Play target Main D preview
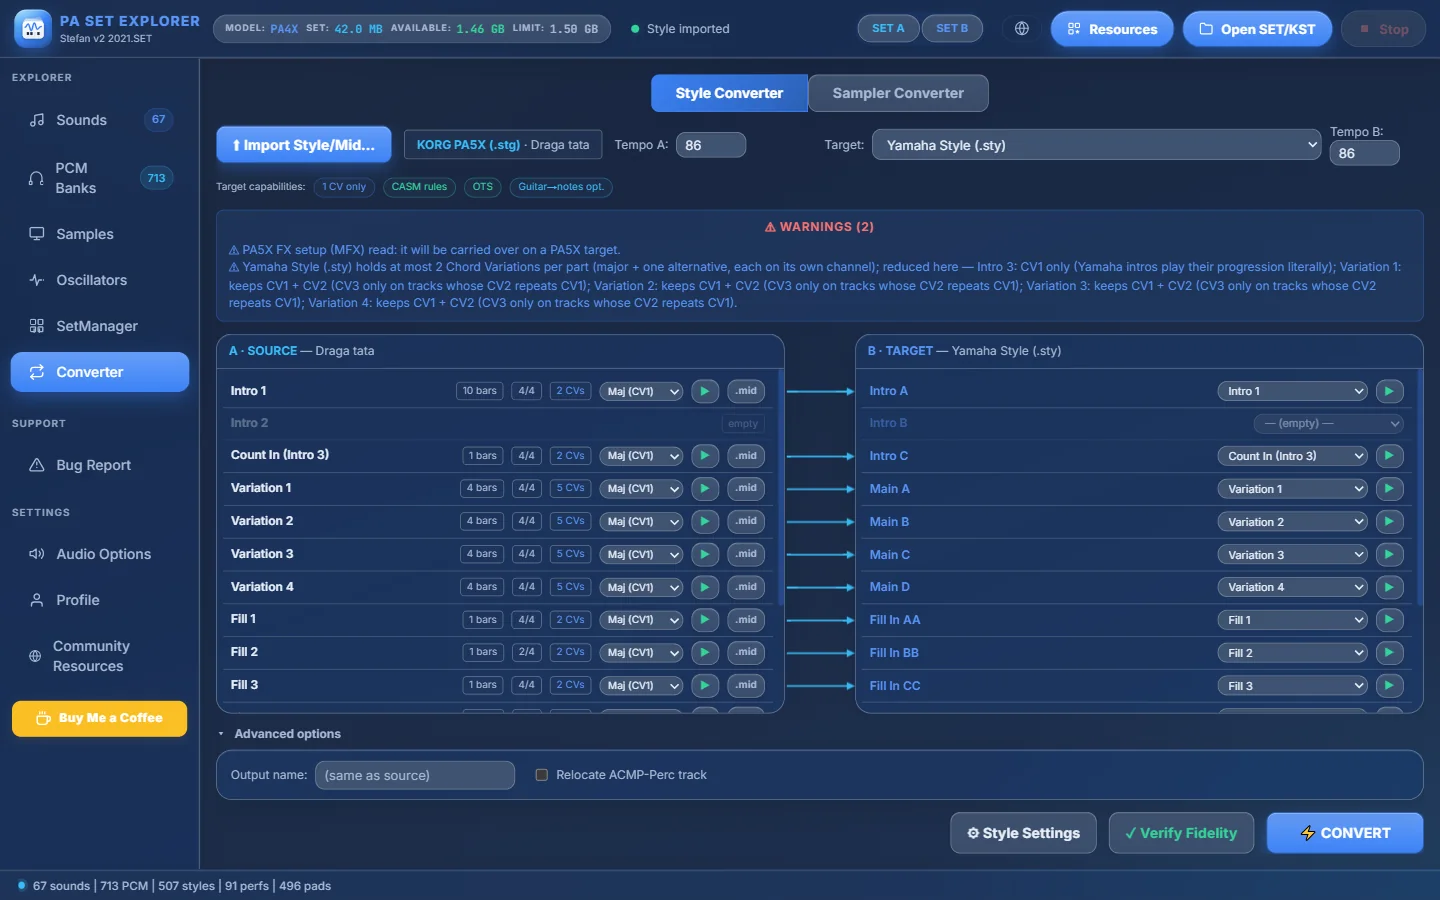 [1390, 587]
